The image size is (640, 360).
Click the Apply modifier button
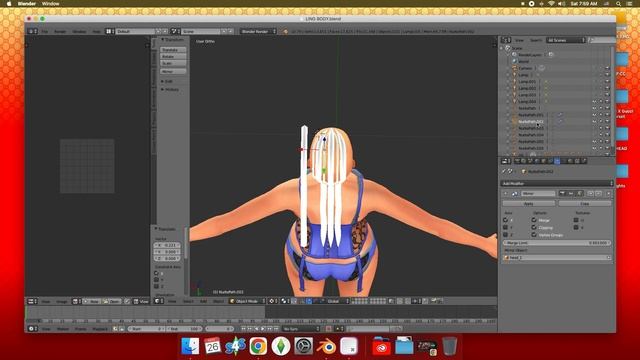(529, 203)
